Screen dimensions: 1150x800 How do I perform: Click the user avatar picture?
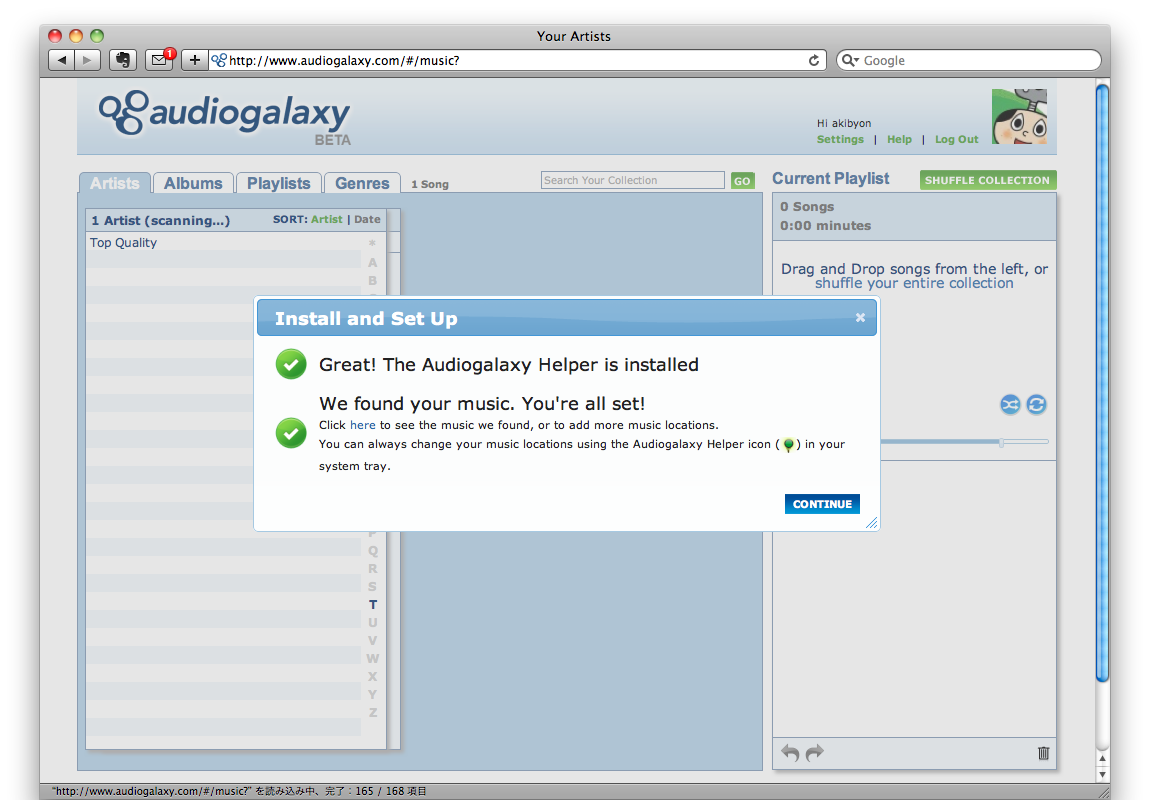coord(1019,117)
